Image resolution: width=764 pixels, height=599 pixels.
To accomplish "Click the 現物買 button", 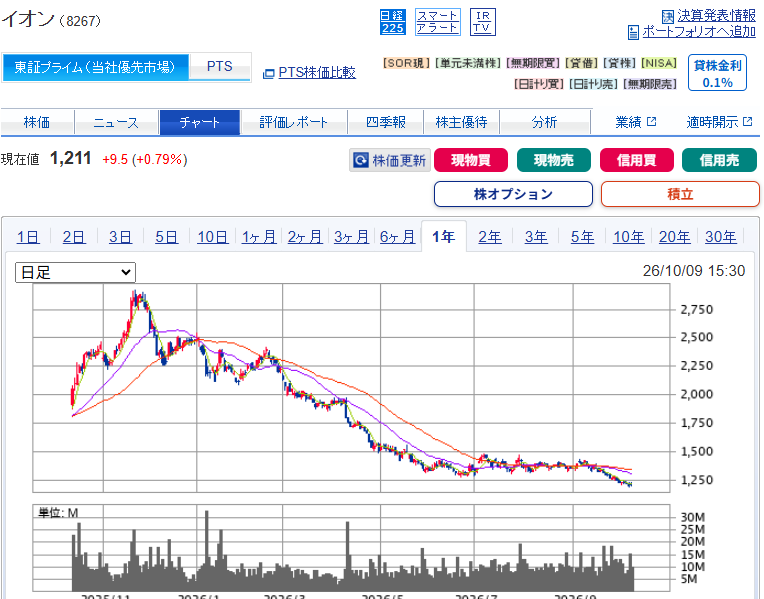I will pyautogui.click(x=471, y=160).
